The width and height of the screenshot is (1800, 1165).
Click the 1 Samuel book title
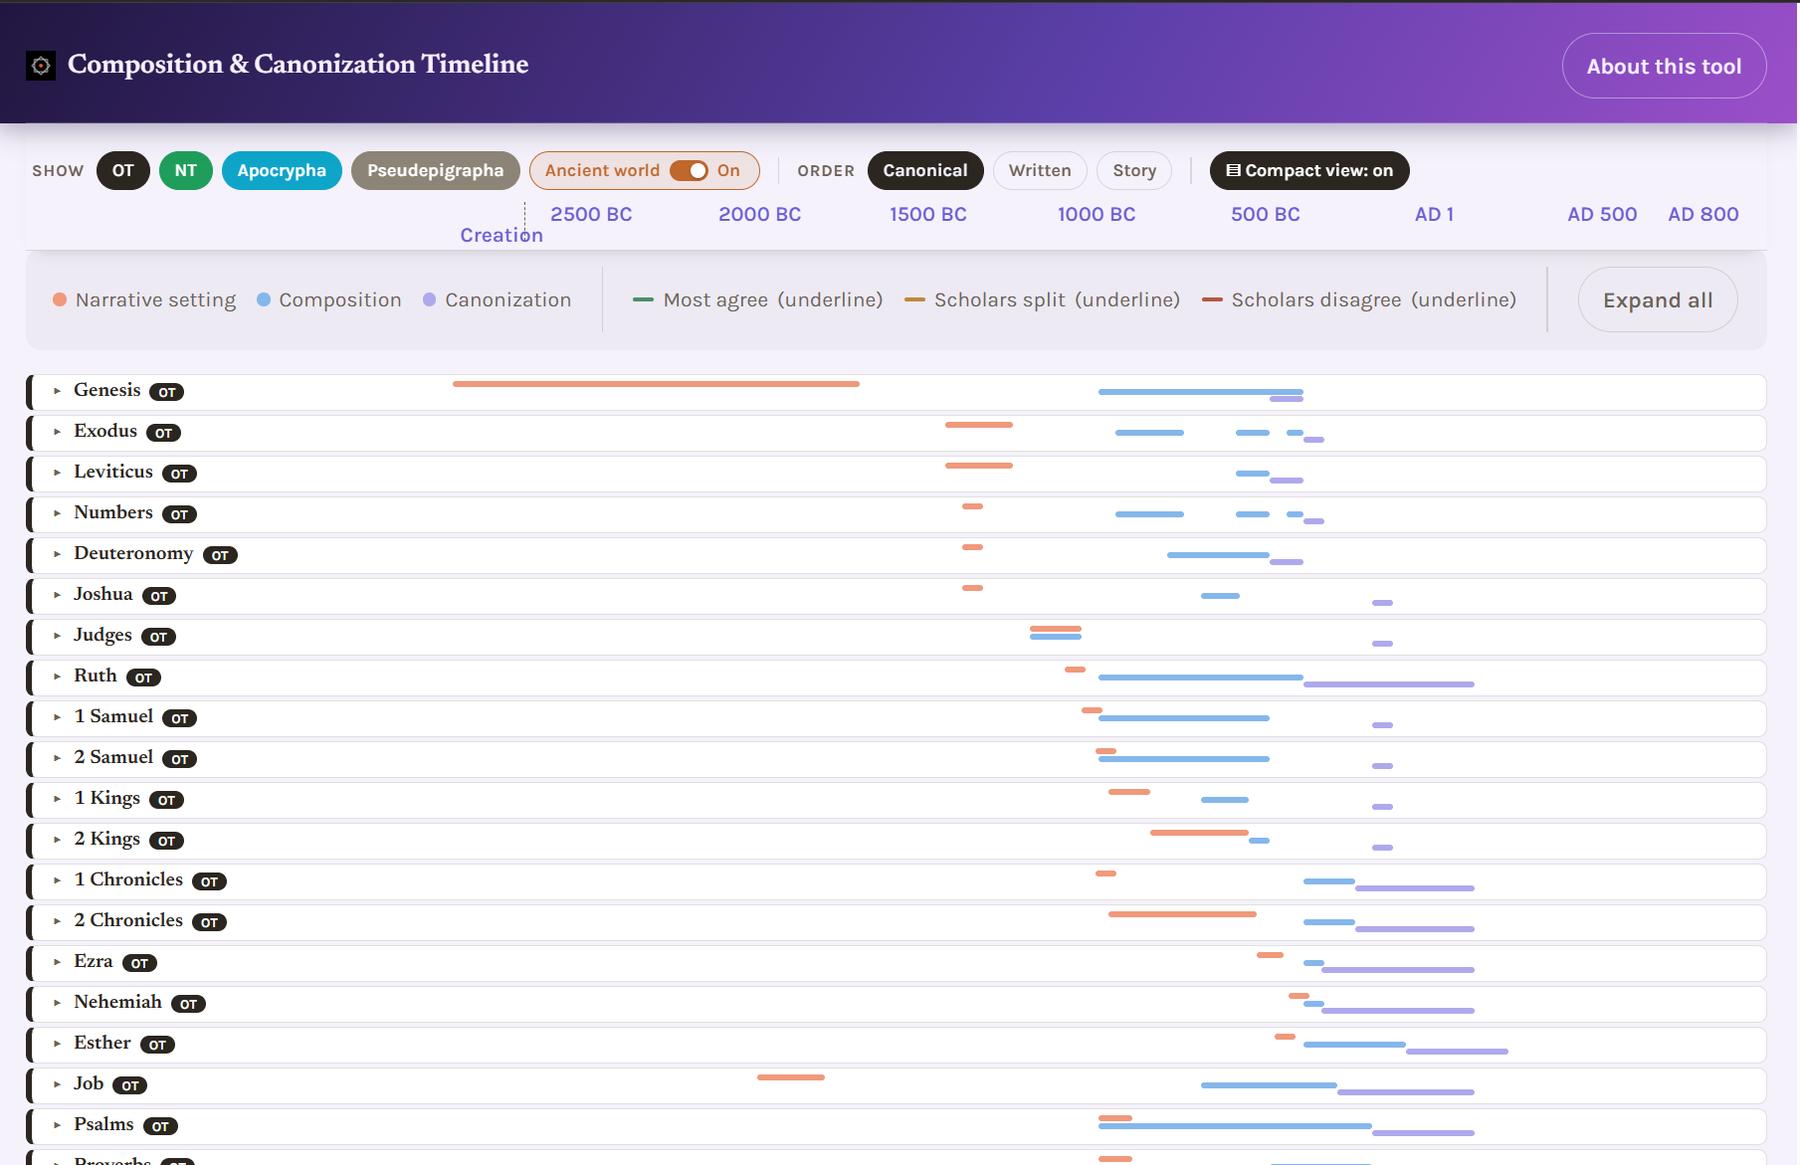(114, 717)
